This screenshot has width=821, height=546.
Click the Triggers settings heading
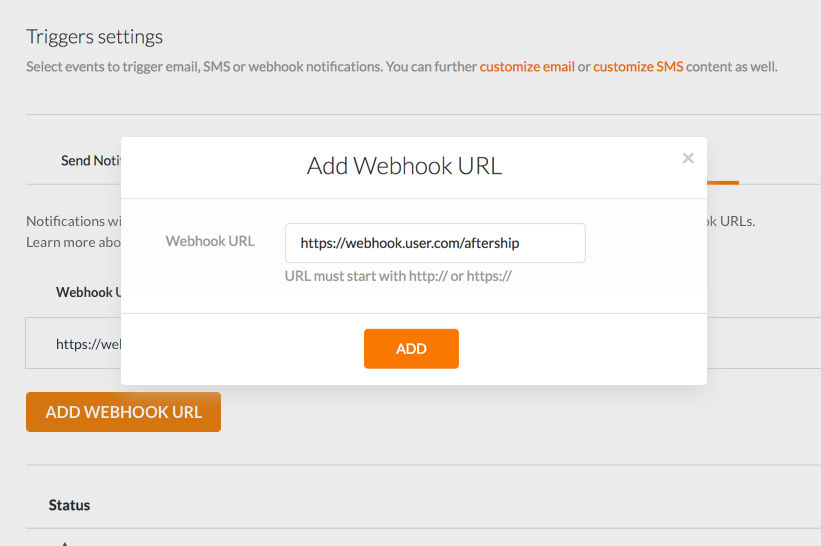[94, 37]
